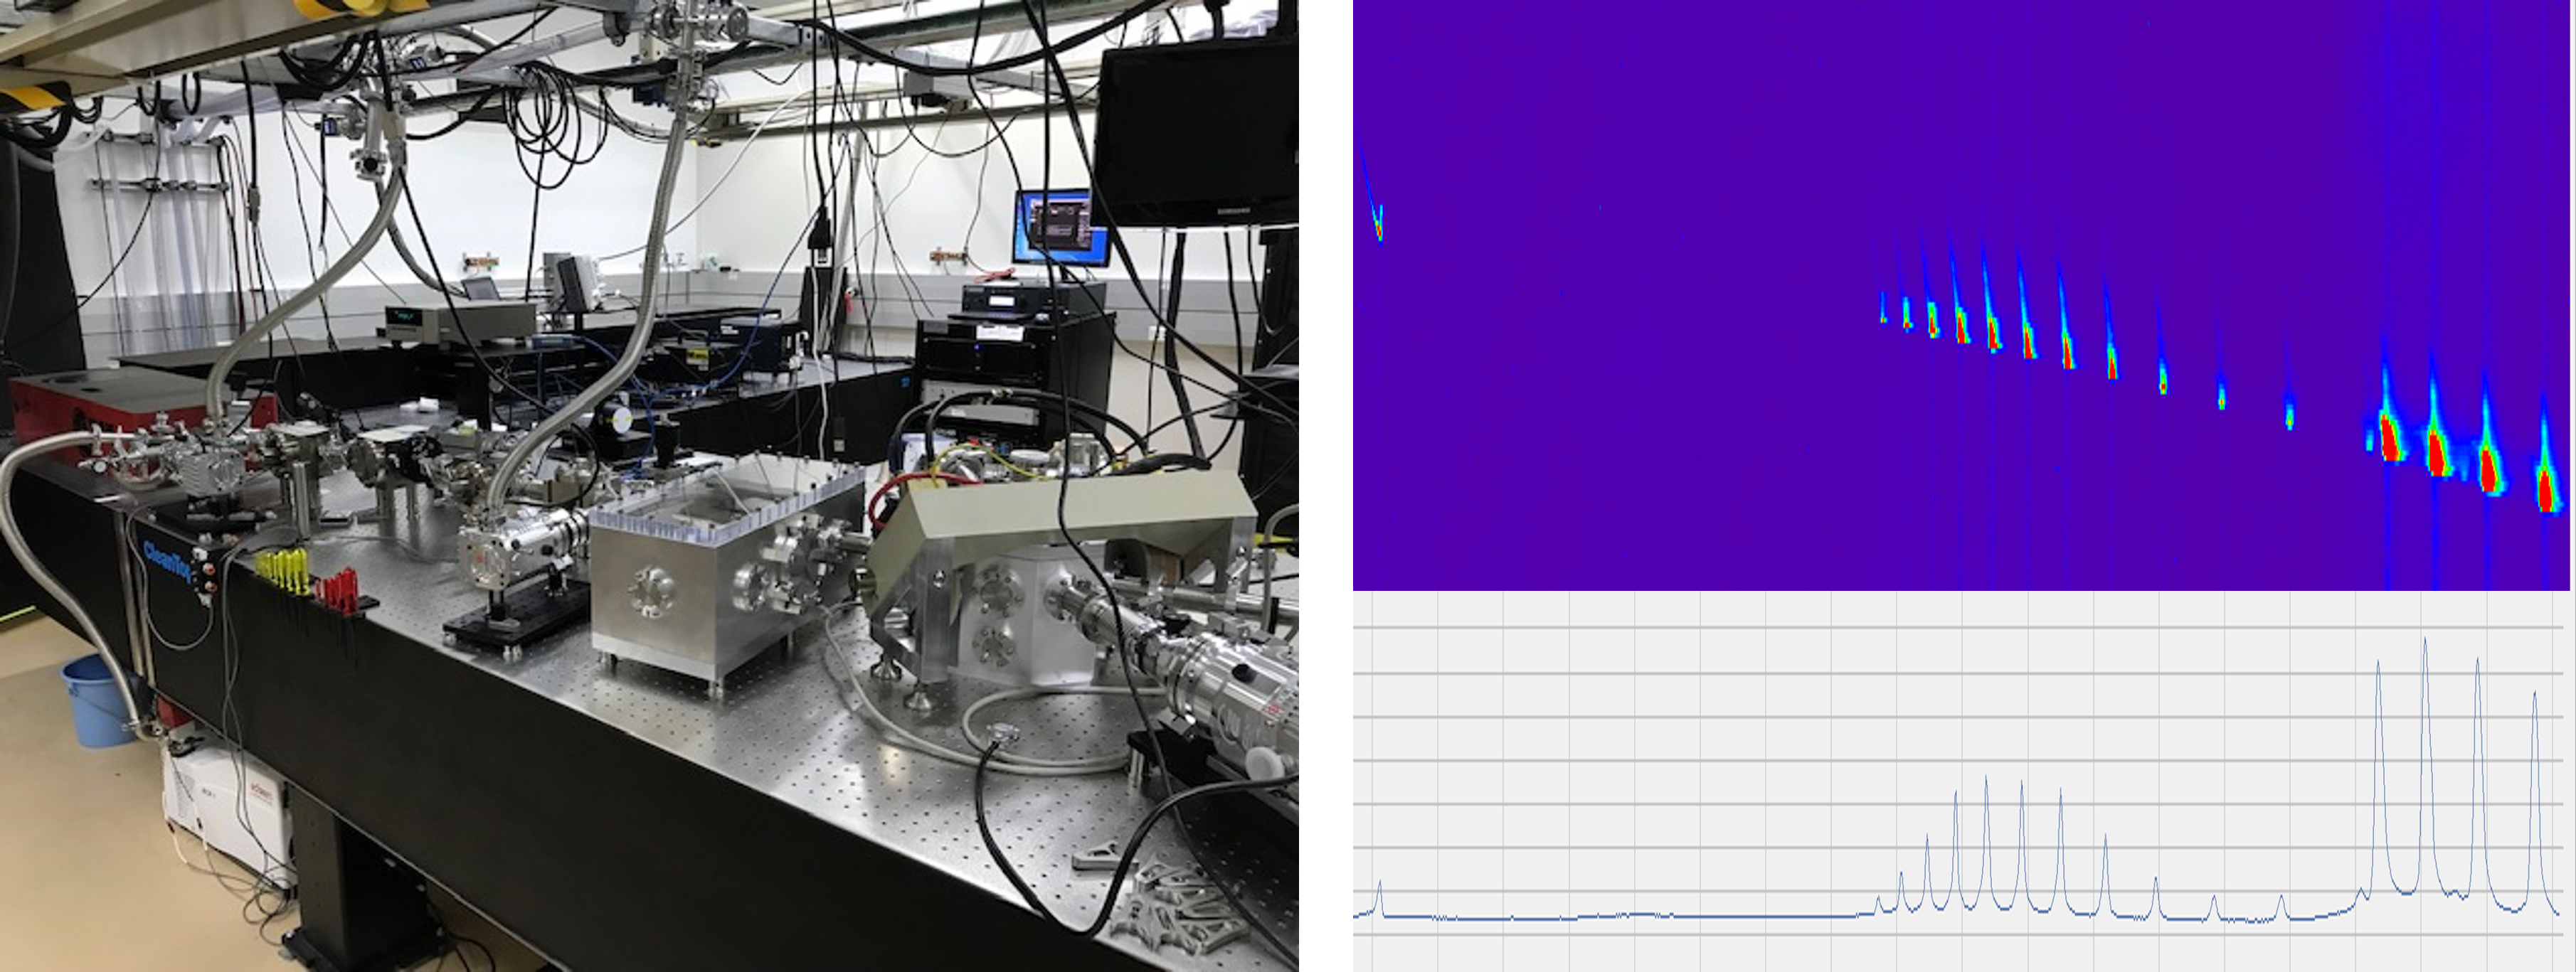This screenshot has height=972, width=2576.
Task: Click the "CleanTop" label on the optical table
Action: (x=166, y=563)
